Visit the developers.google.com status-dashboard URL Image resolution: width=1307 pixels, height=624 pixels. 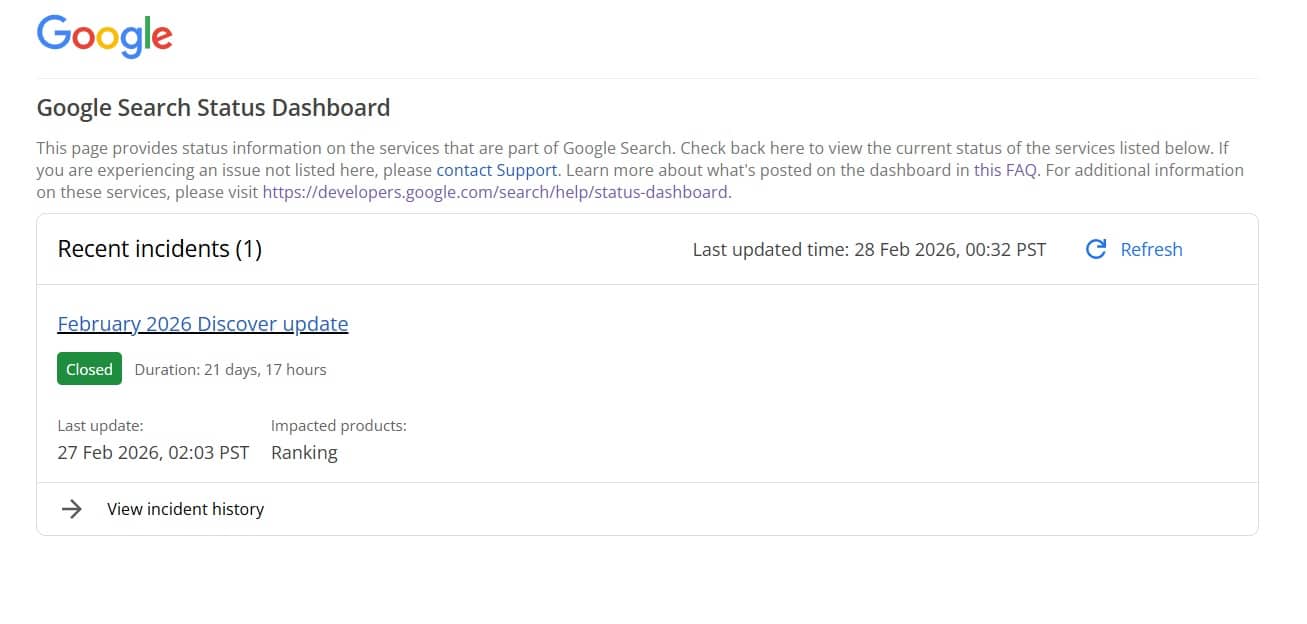pos(495,192)
